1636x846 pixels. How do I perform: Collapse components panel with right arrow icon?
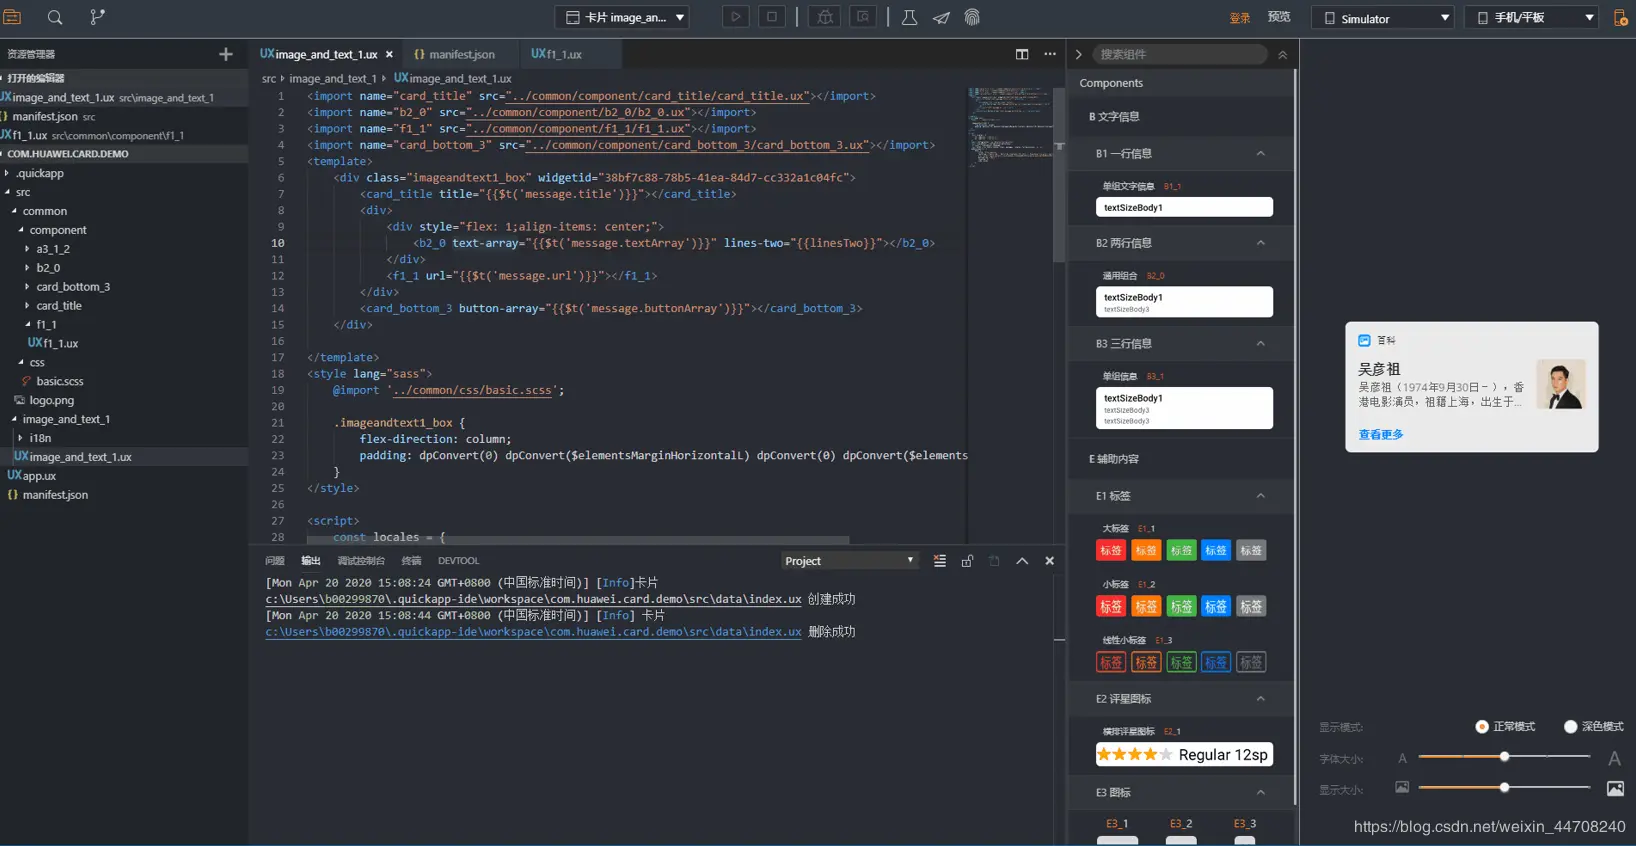(1079, 54)
